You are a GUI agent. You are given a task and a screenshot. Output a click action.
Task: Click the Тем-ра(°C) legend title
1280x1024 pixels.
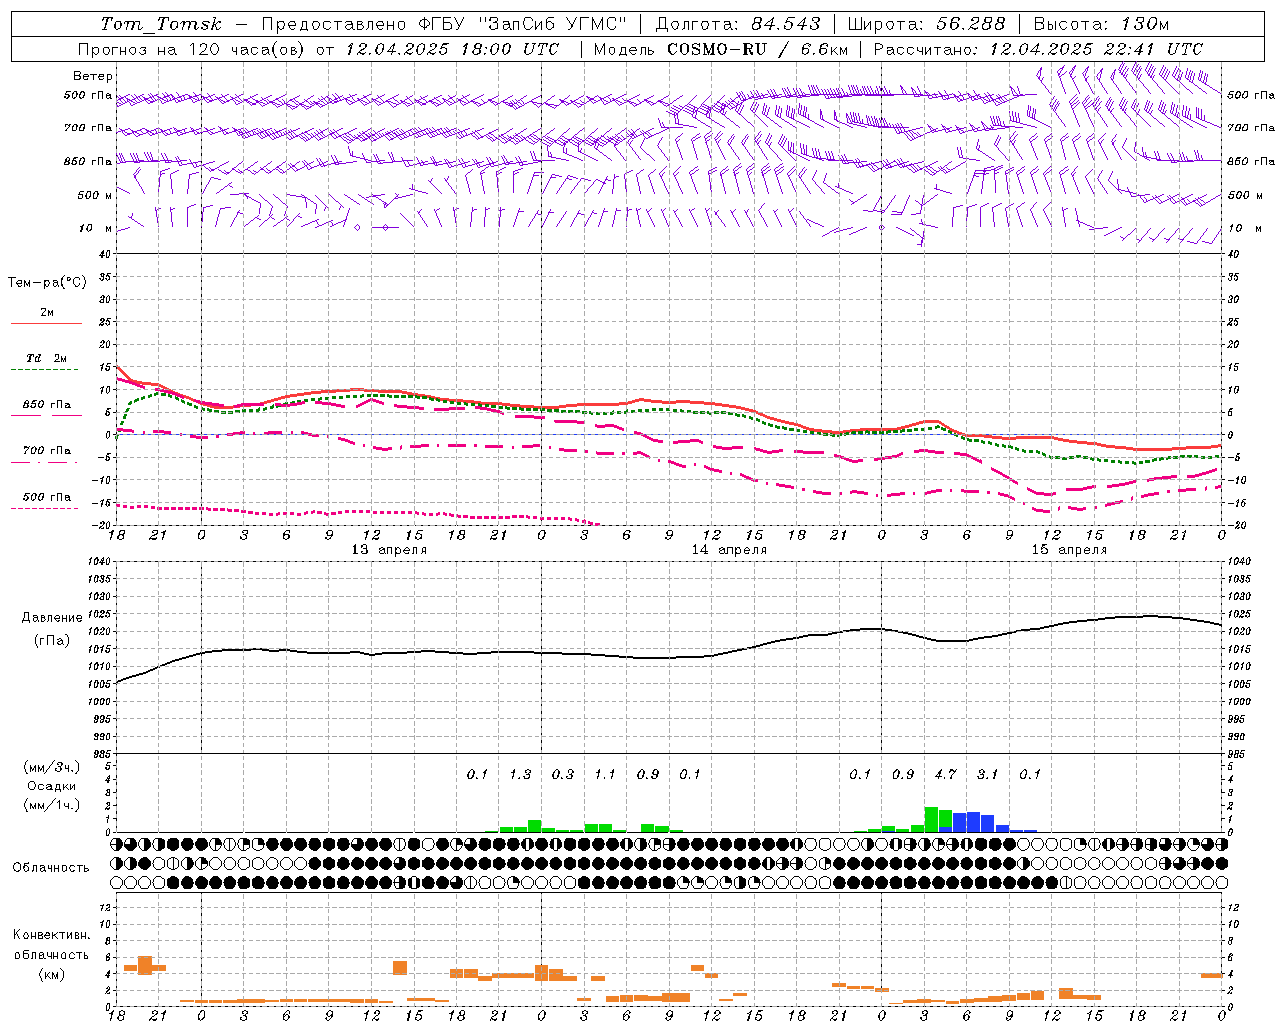coord(47,283)
